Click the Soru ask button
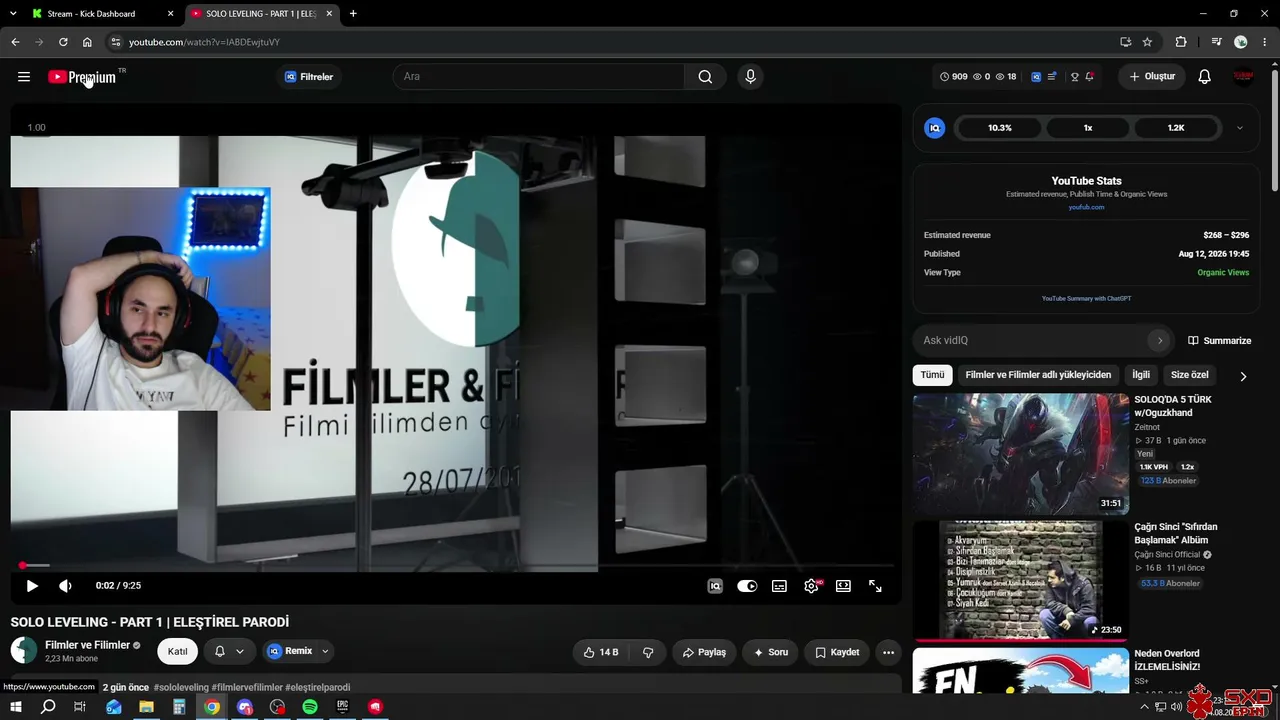This screenshot has height=720, width=1280. (771, 652)
